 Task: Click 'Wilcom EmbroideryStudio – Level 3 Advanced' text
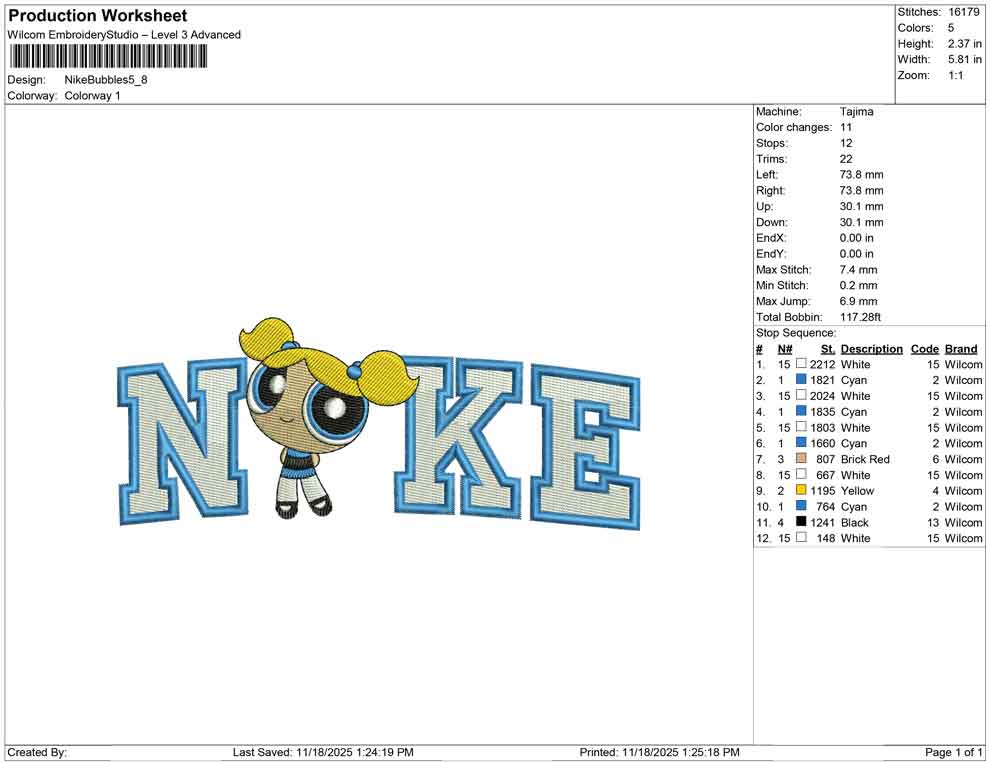tap(124, 35)
